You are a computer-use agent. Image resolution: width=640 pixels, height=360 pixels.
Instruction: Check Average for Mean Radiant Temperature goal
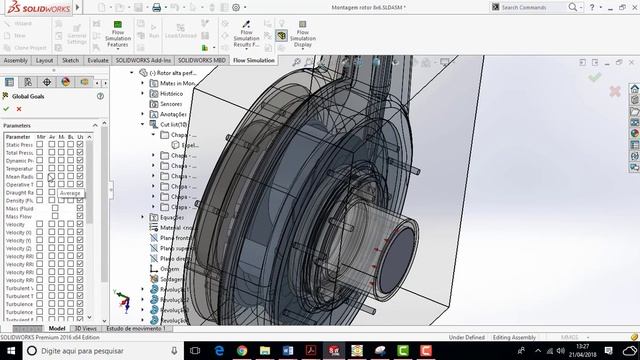51,176
